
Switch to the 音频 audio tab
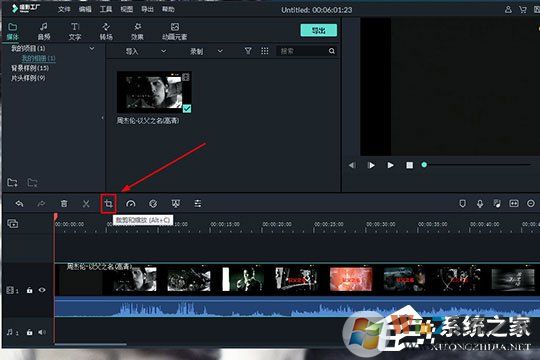point(44,31)
